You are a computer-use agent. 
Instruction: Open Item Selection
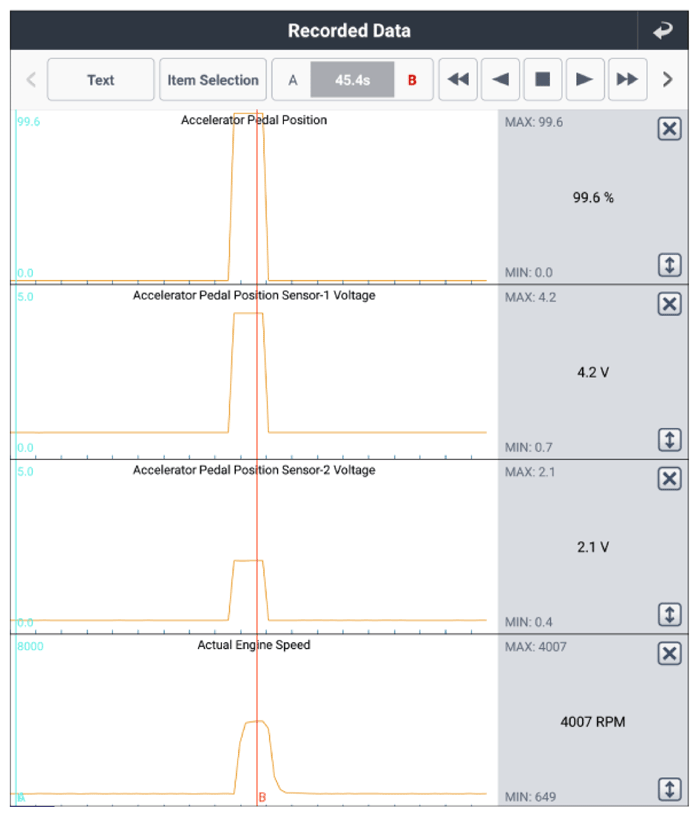213,80
